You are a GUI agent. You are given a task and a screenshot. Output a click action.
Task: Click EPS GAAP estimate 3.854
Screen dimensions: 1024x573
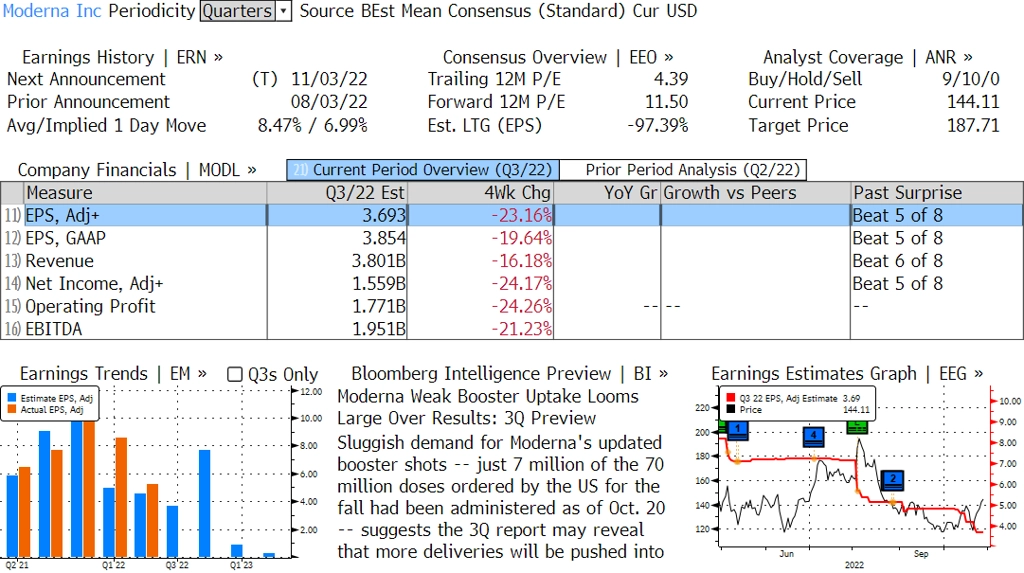click(x=384, y=238)
